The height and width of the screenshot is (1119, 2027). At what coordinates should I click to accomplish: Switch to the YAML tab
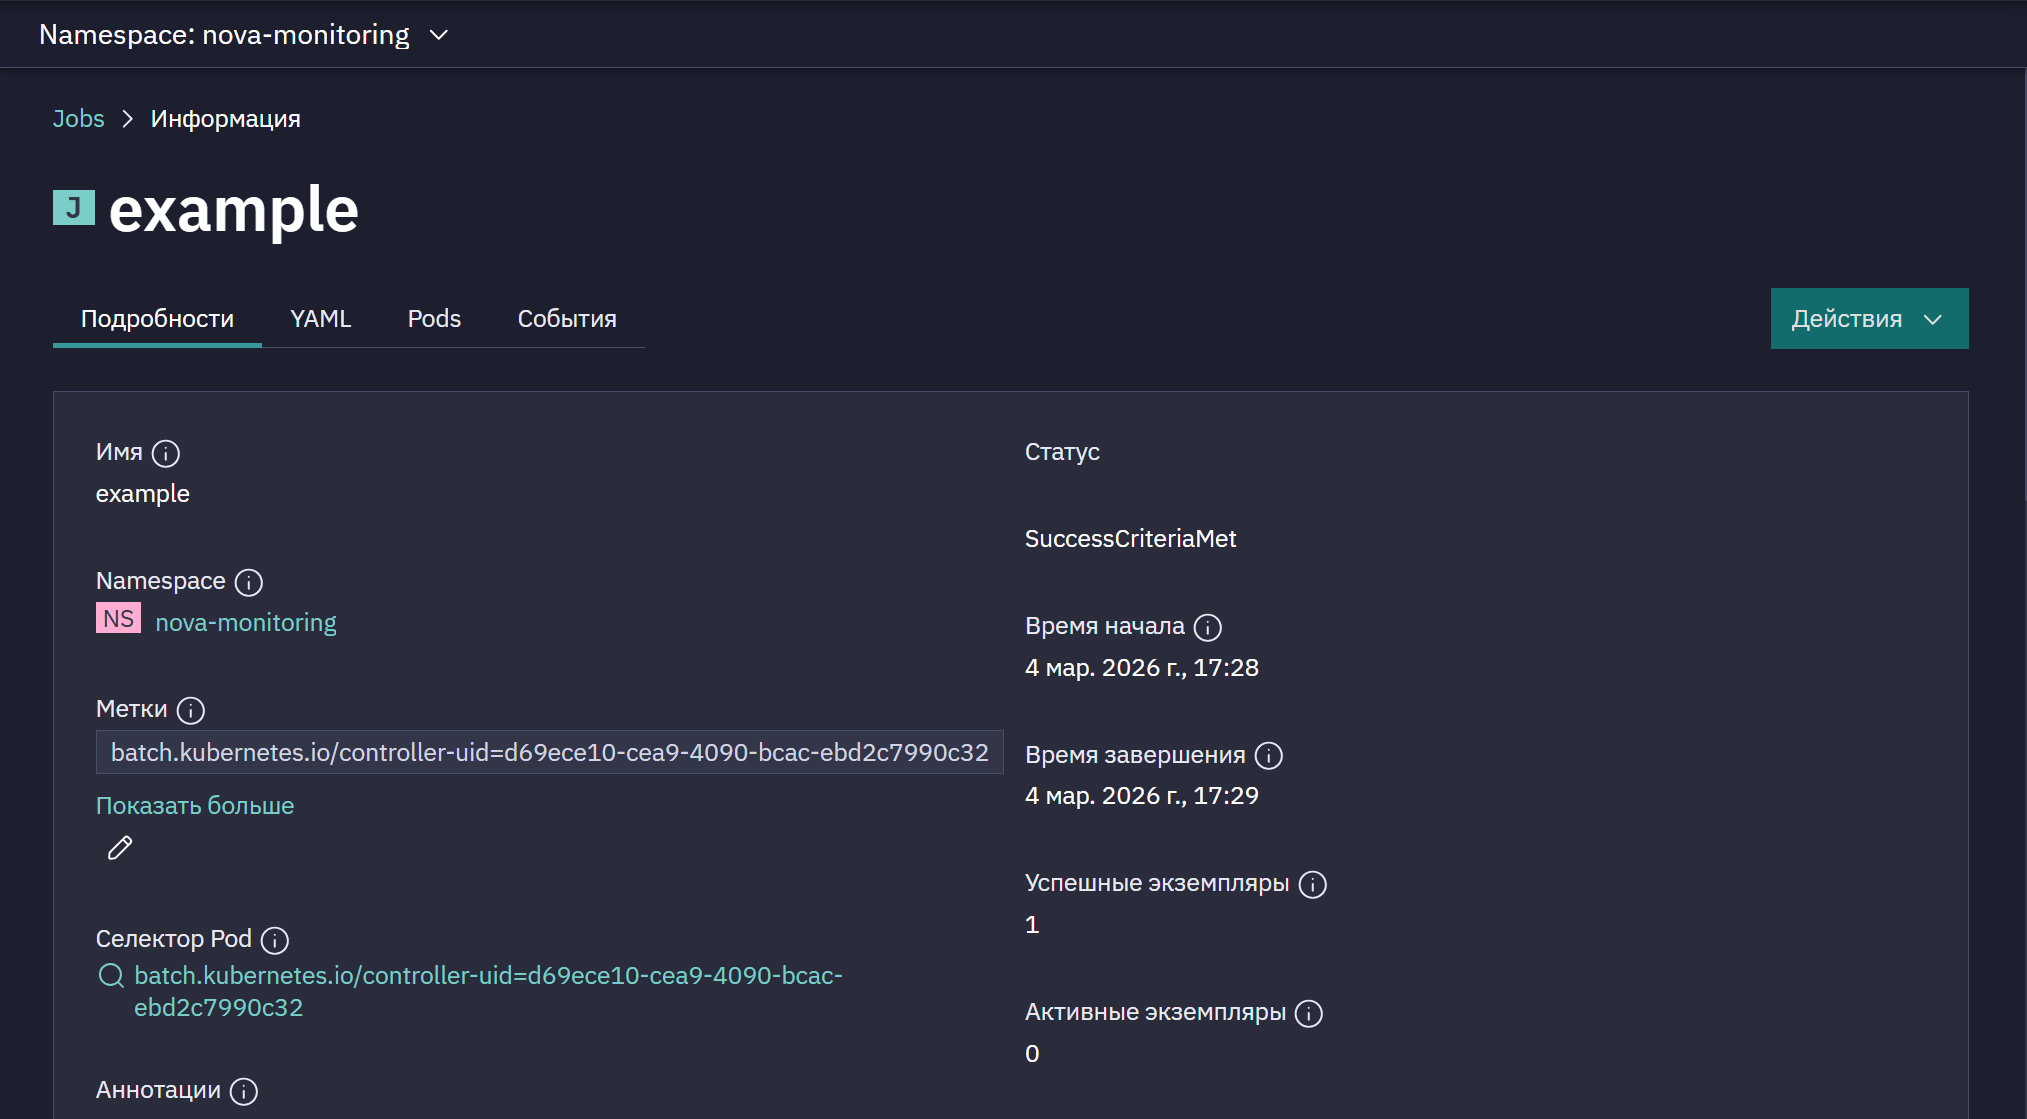pyautogui.click(x=321, y=319)
